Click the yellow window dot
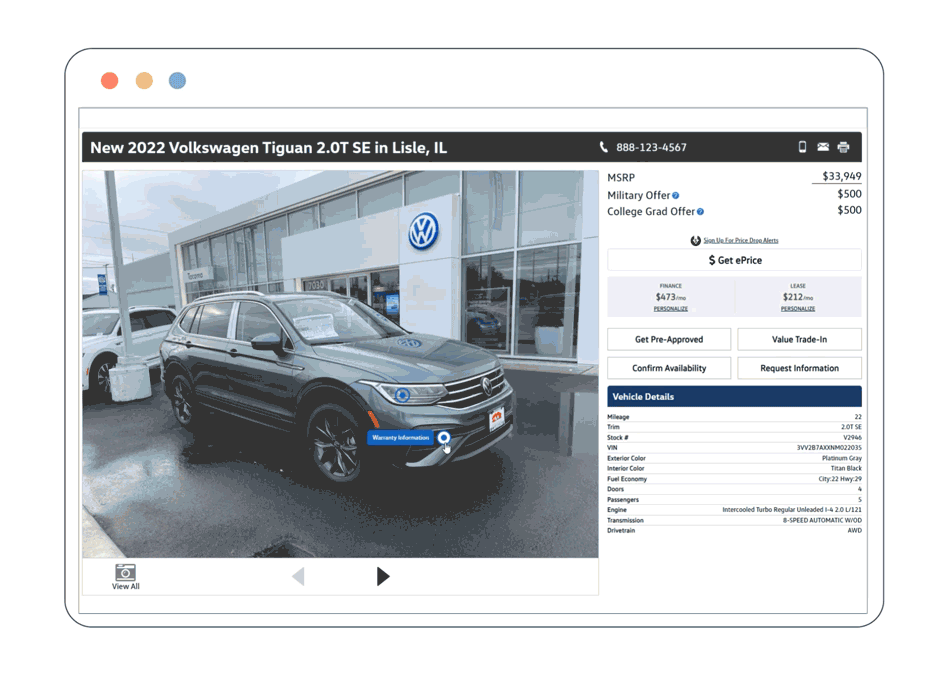Viewport: 948px width, 675px height. click(144, 80)
